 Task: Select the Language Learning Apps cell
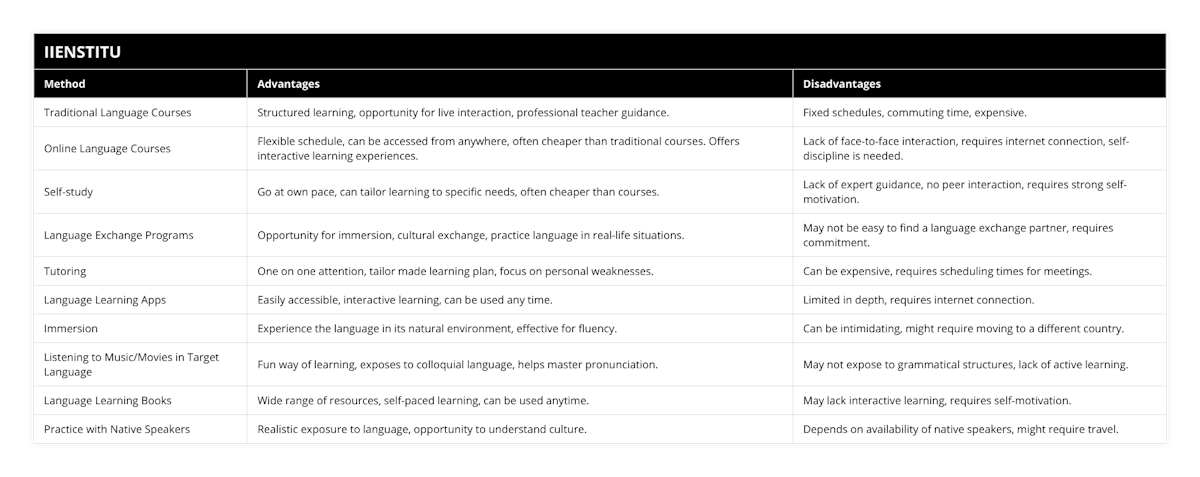pos(105,299)
